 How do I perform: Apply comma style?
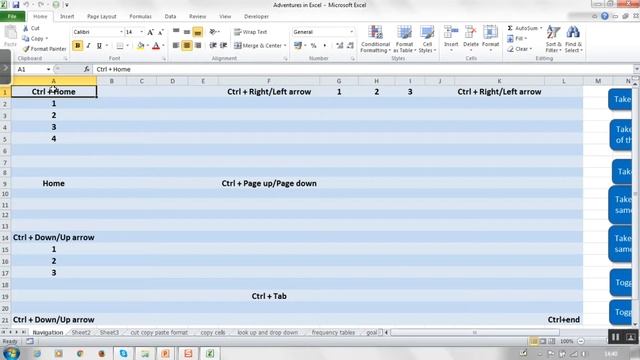(x=324, y=46)
